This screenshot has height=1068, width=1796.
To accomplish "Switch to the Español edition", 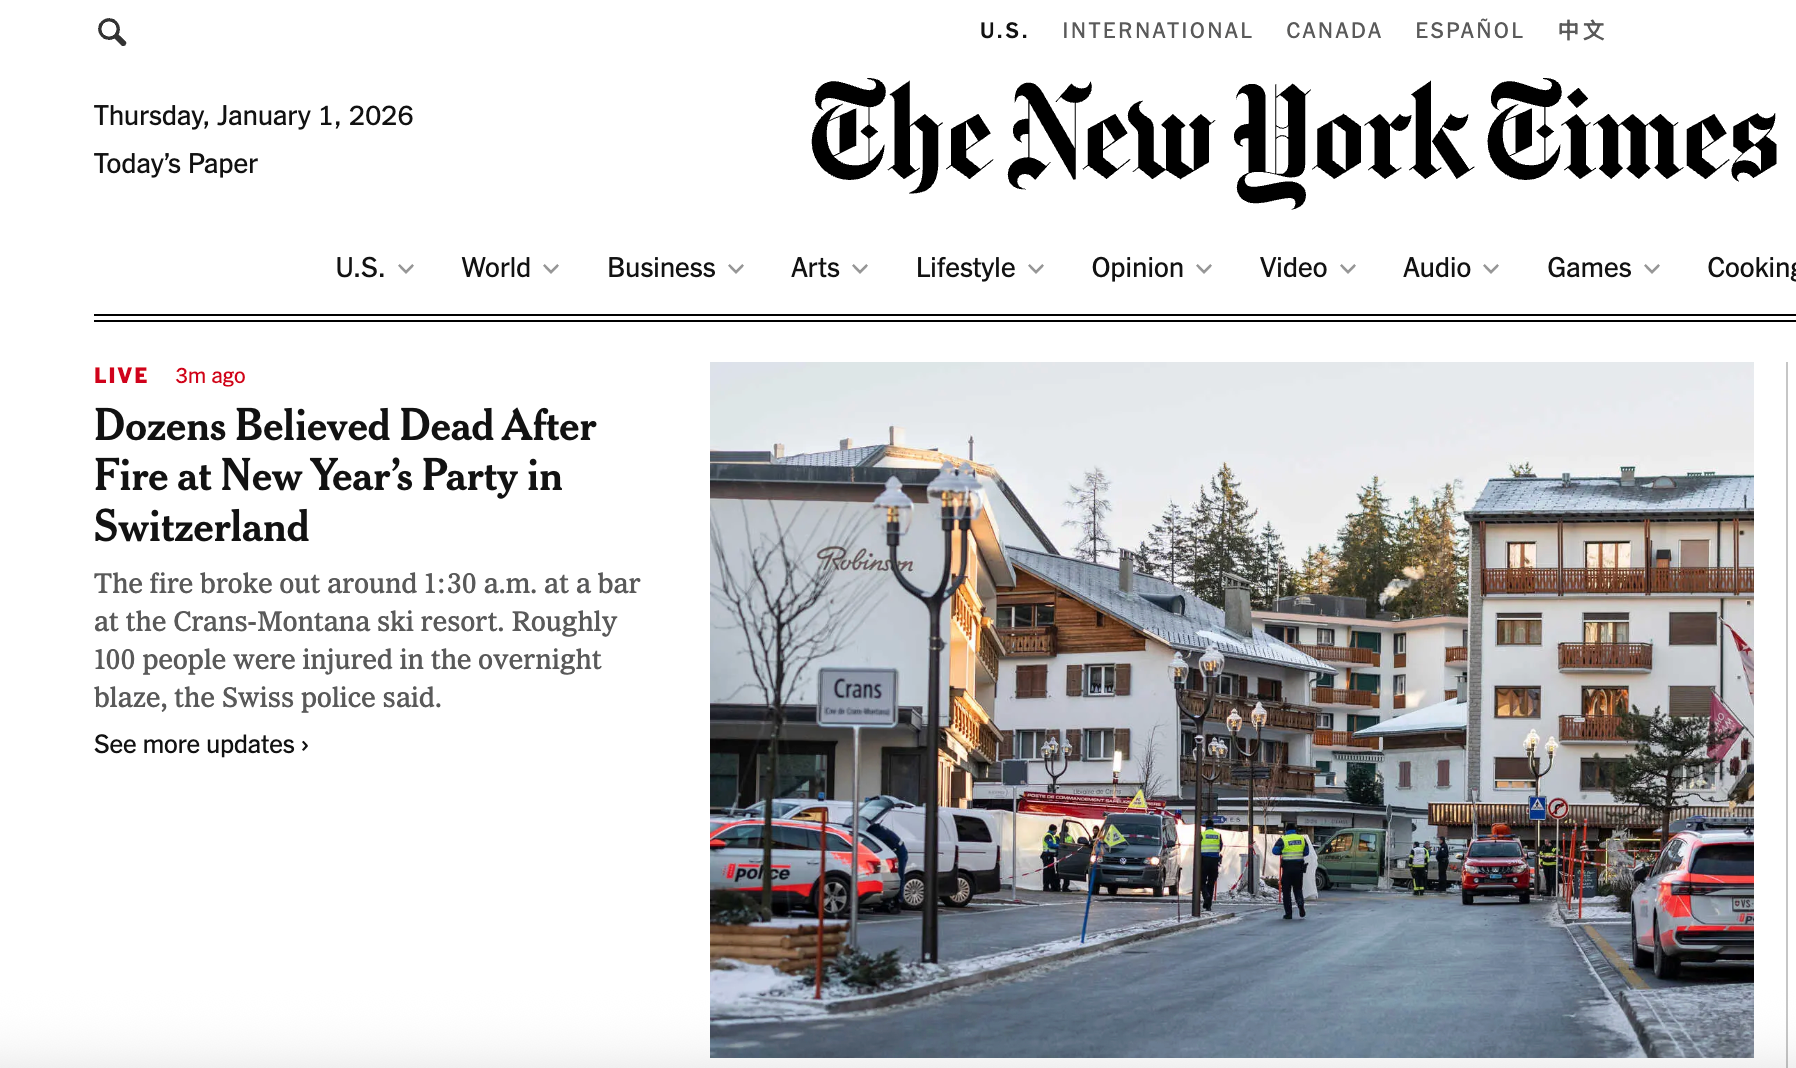I will coord(1469,31).
